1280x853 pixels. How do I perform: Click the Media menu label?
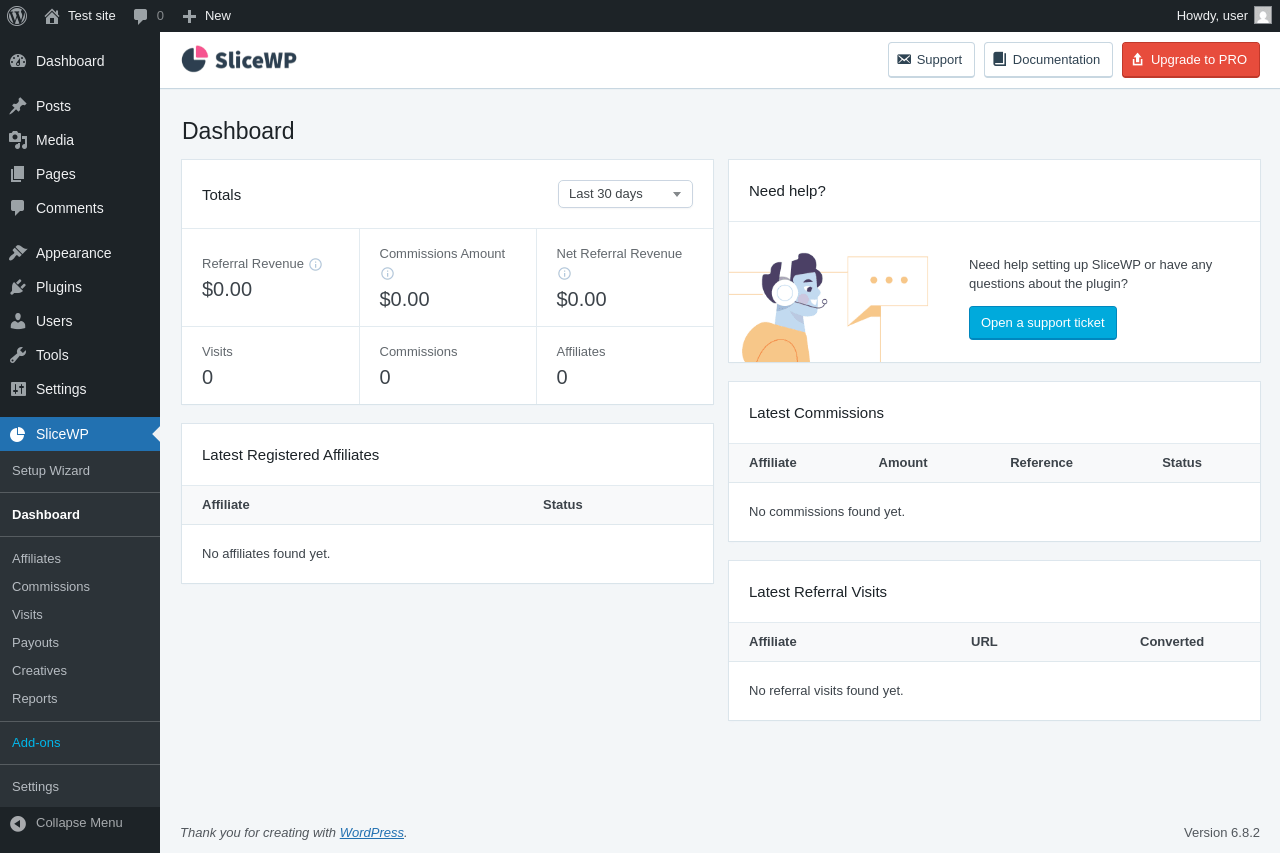click(55, 140)
